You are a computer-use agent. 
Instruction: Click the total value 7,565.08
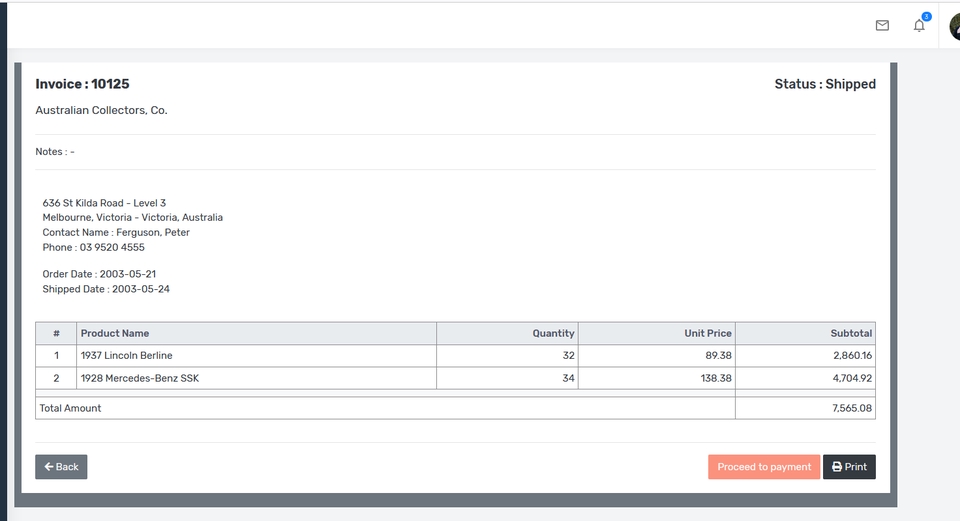pyautogui.click(x=852, y=408)
